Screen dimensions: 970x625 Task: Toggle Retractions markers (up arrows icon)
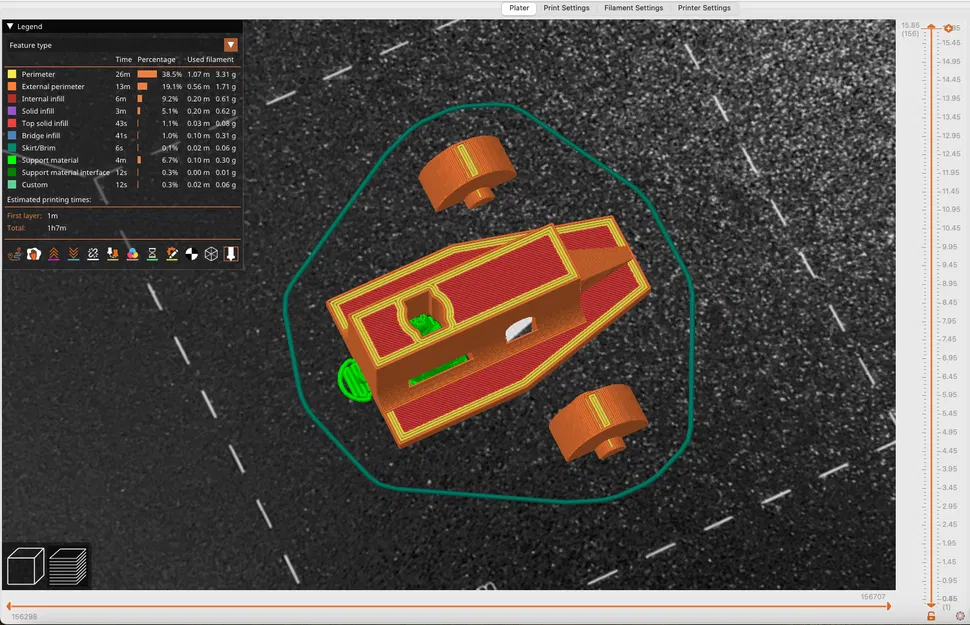tap(54, 254)
